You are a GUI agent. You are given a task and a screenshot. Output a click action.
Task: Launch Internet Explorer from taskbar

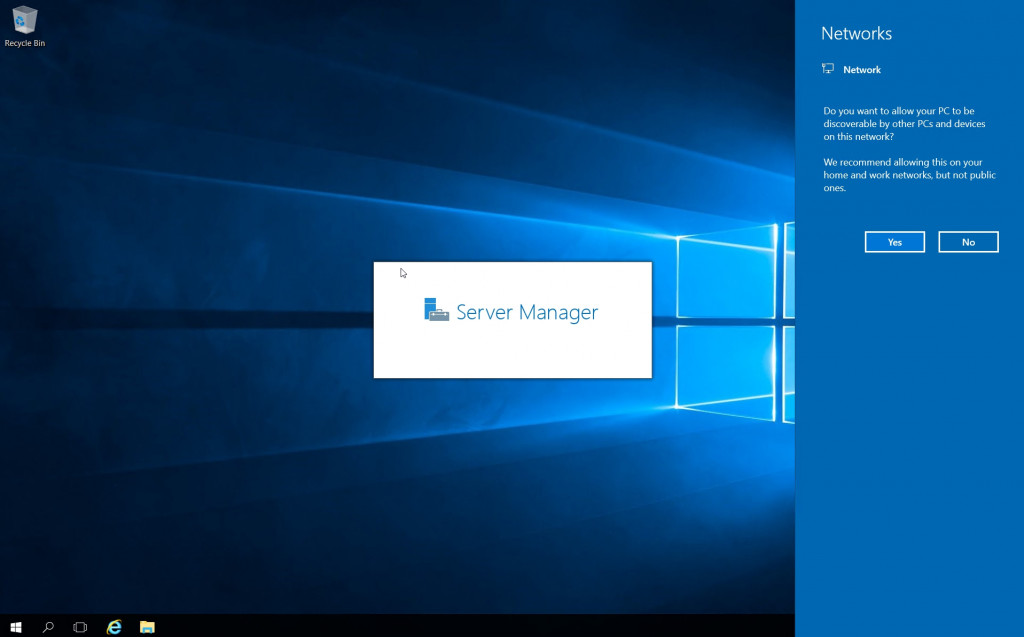click(x=114, y=627)
